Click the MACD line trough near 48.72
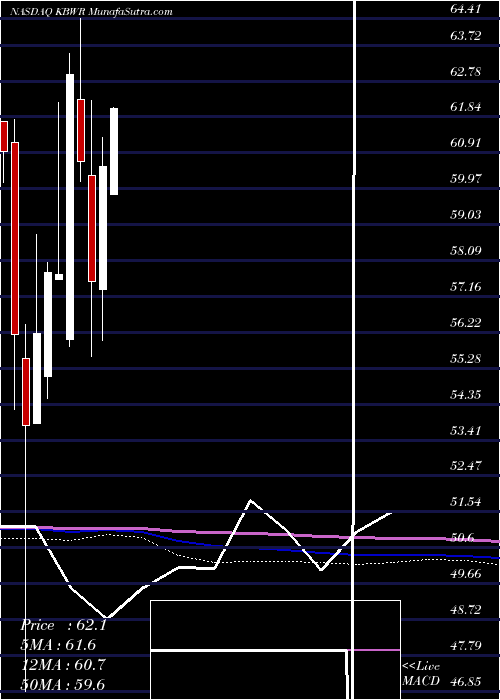This screenshot has width=500, height=700. [x=106, y=617]
